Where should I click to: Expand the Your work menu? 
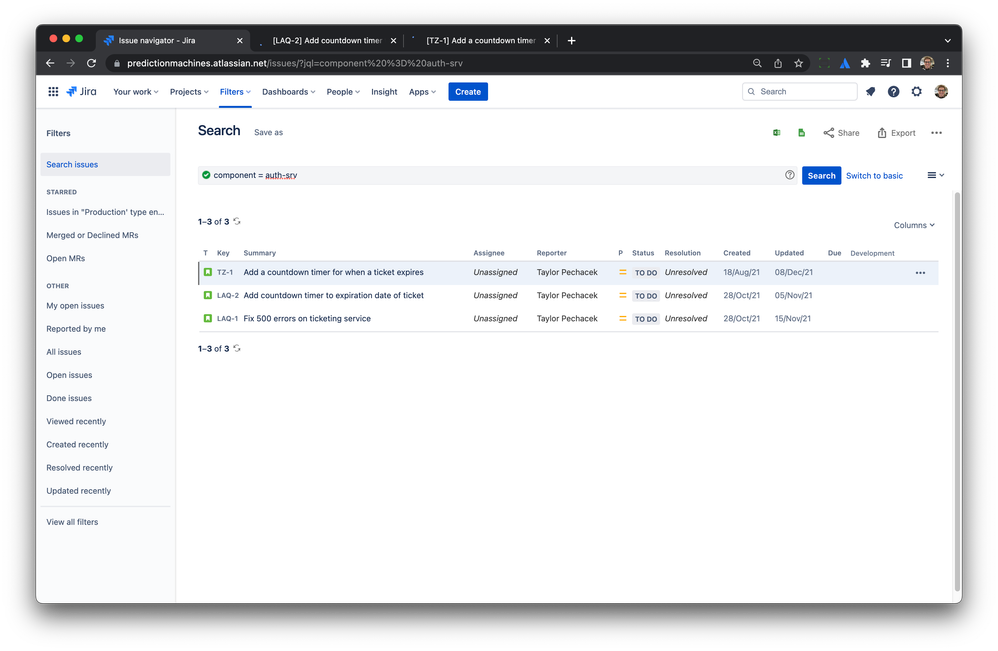pos(136,92)
